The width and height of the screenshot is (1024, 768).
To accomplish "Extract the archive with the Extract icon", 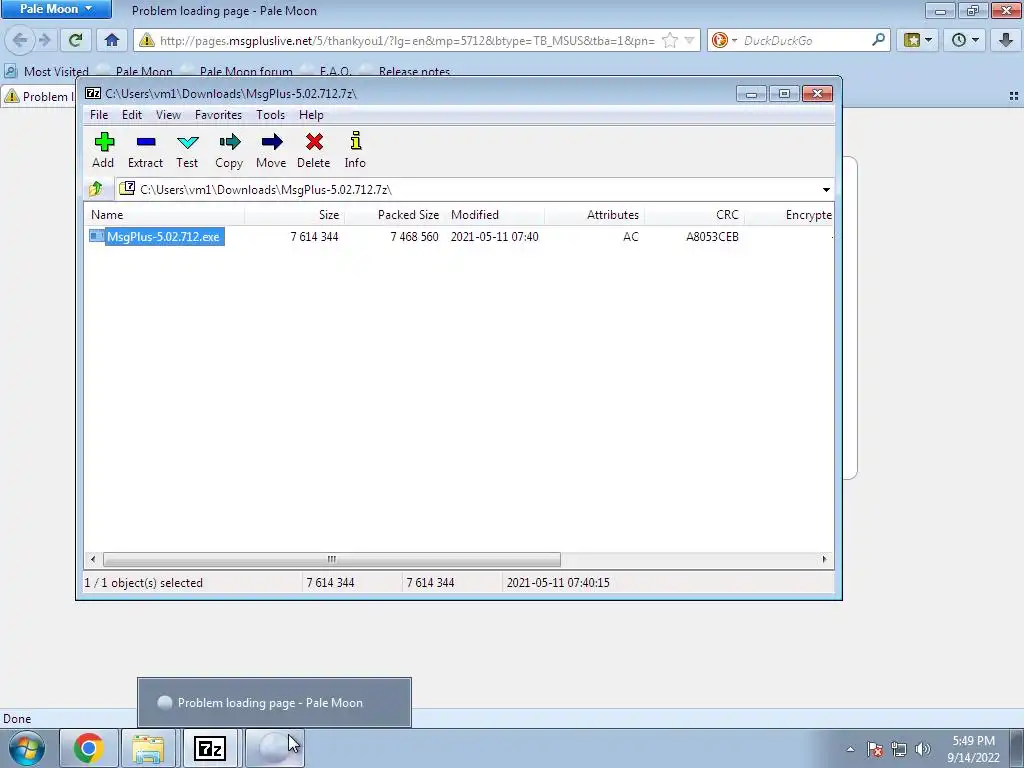I will point(146,150).
